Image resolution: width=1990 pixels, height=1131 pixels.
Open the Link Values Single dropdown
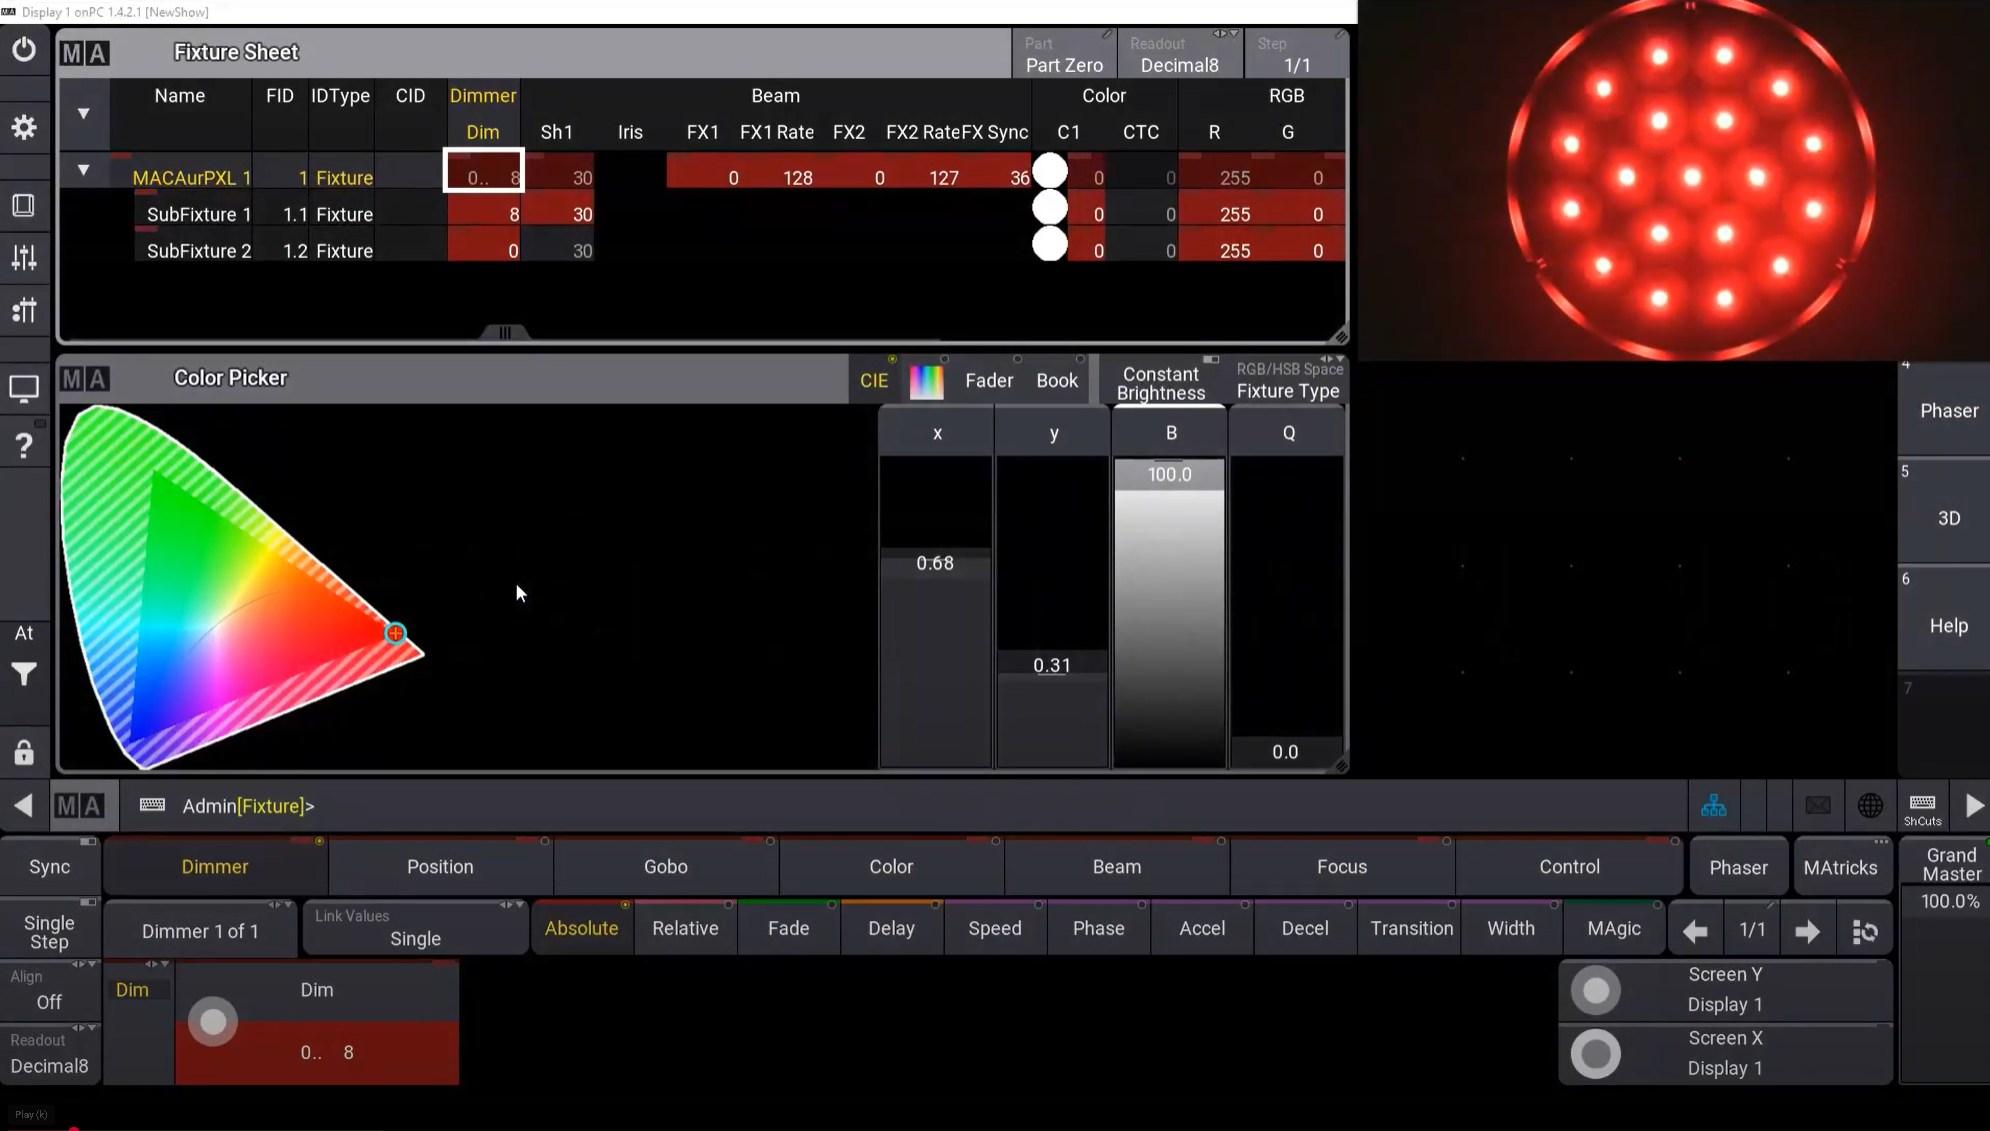(415, 928)
